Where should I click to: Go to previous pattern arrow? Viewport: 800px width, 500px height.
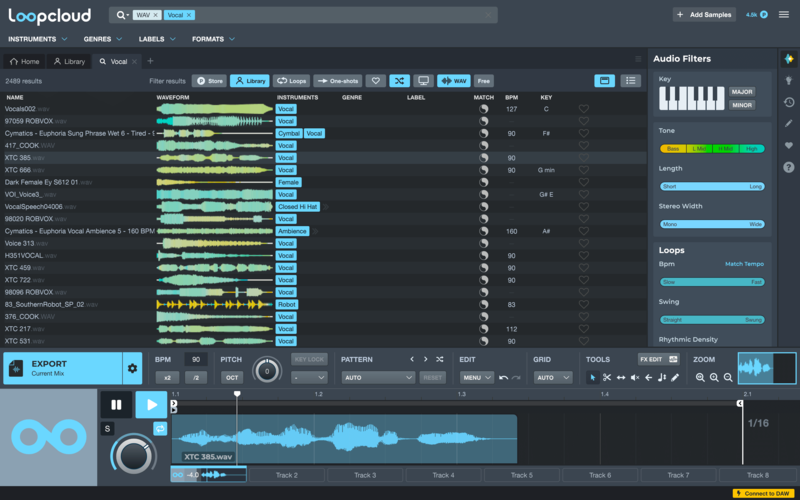click(x=412, y=359)
